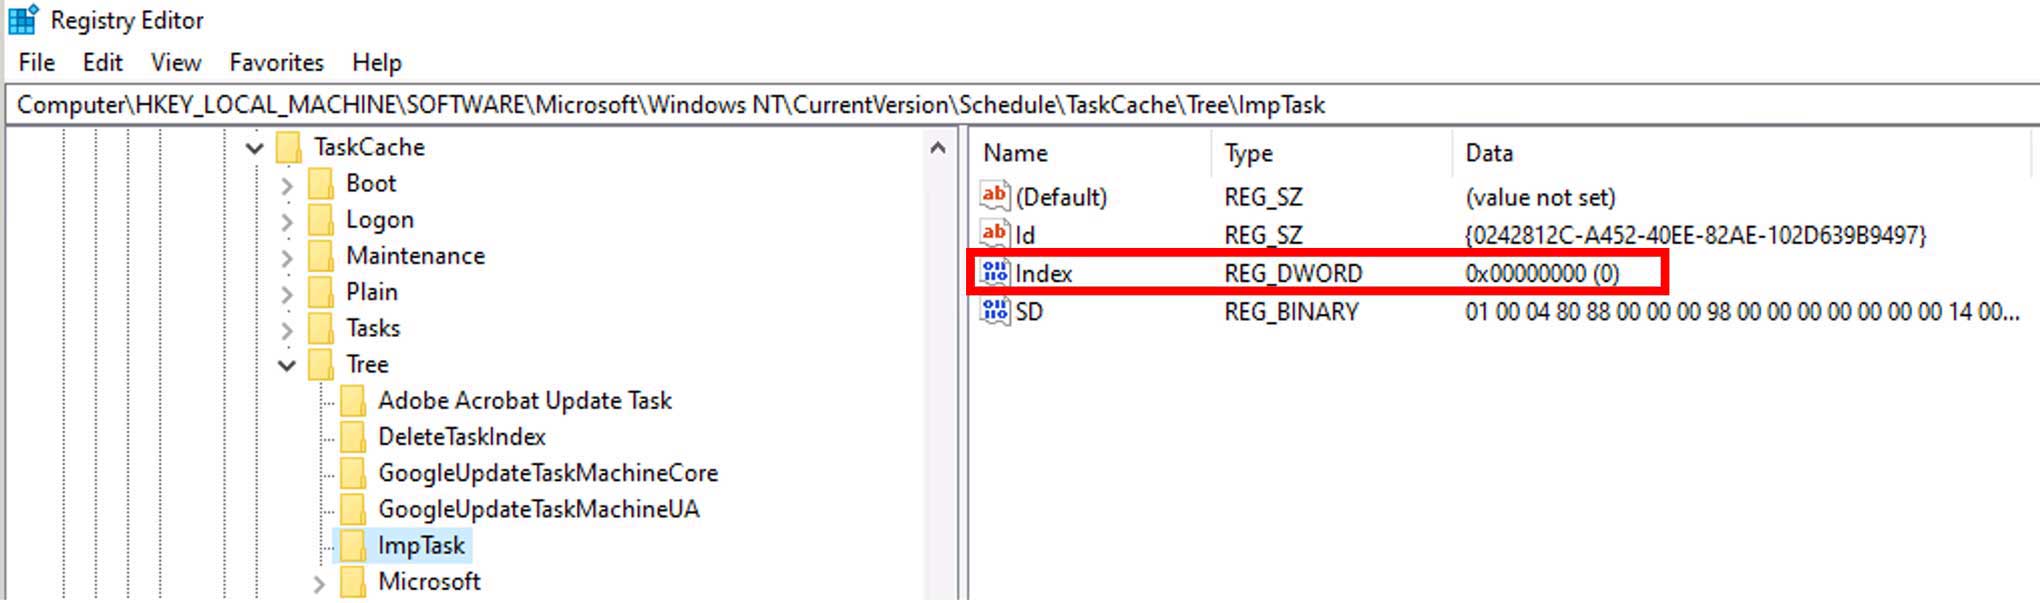The image size is (2040, 603).
Task: Select the SD binary value icon
Action: (995, 311)
